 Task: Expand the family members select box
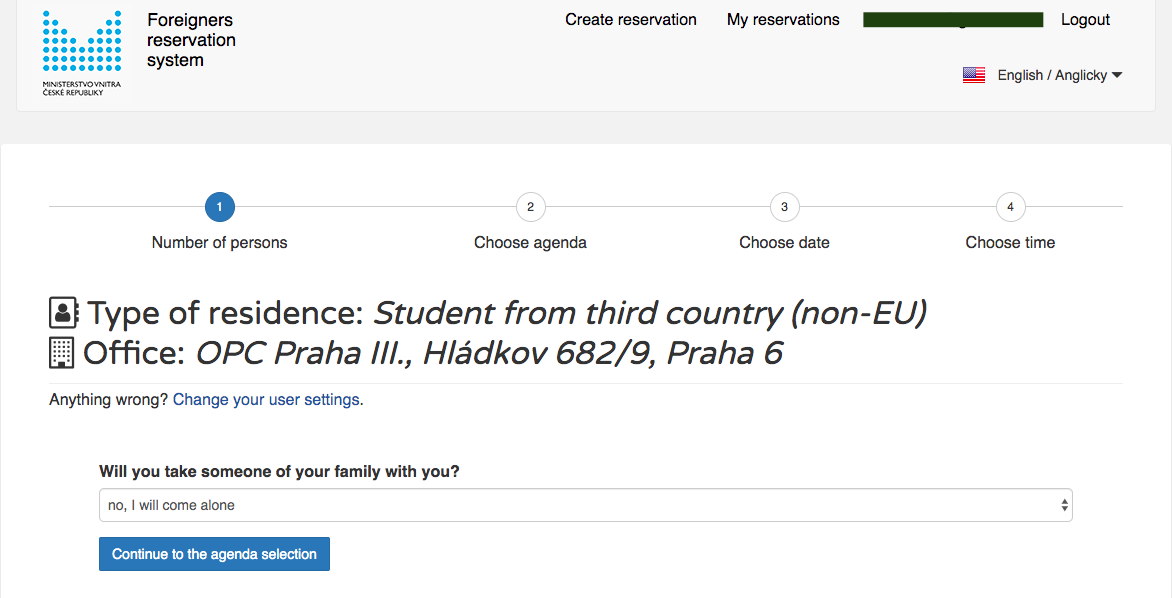pyautogui.click(x=585, y=505)
